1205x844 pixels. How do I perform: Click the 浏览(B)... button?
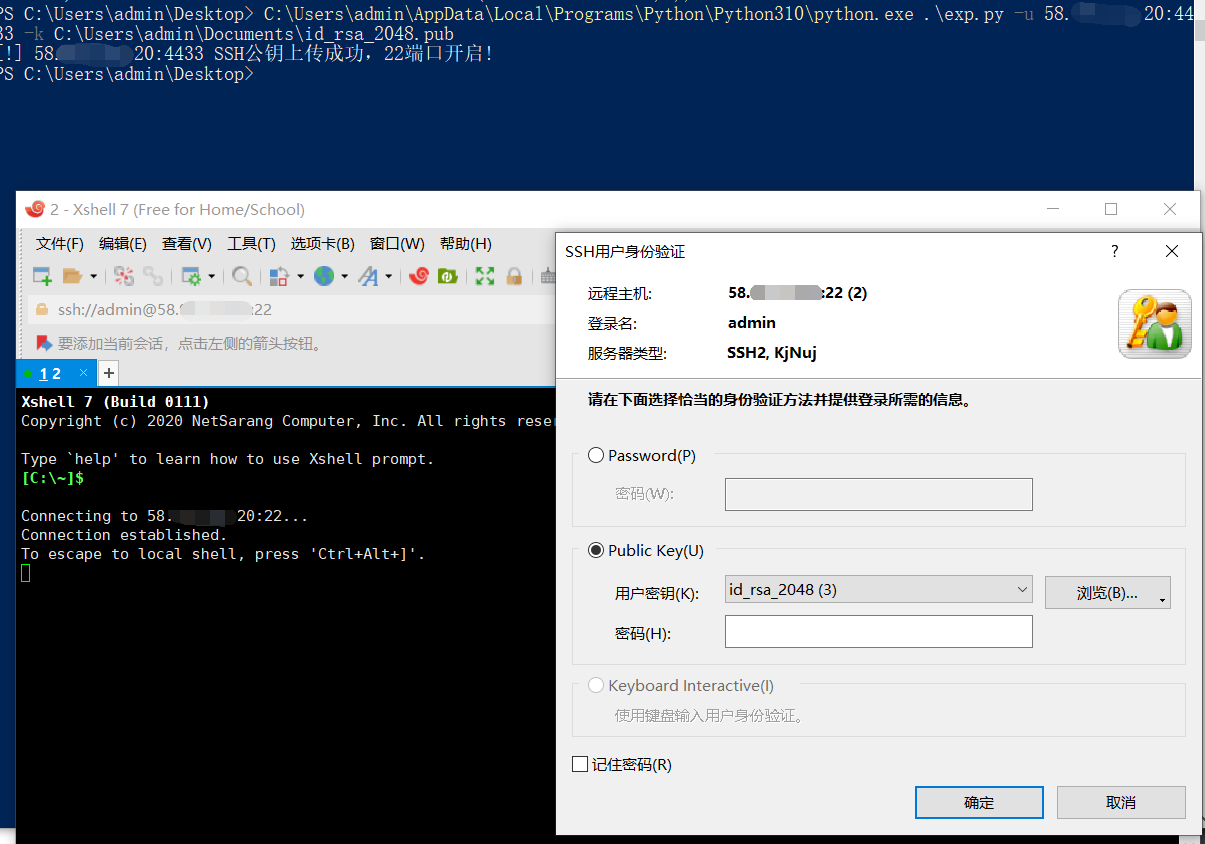tap(1107, 592)
